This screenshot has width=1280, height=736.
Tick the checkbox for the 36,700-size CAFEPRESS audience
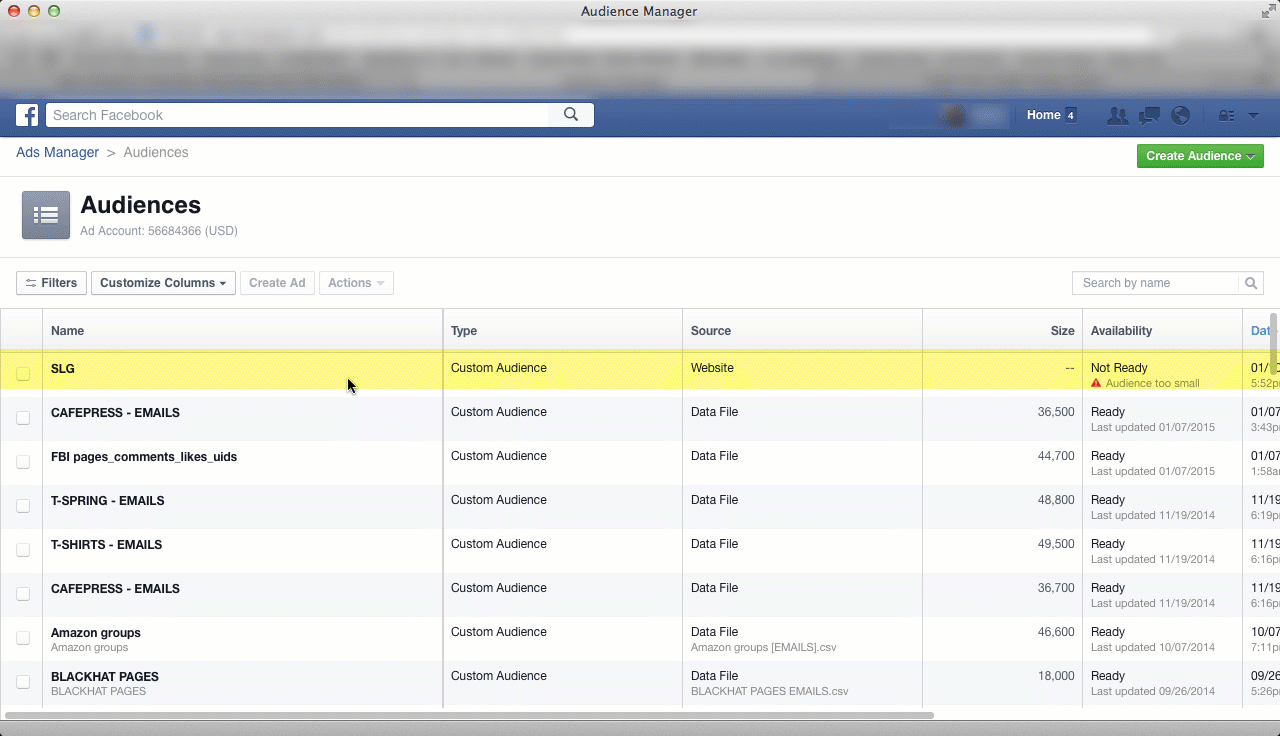pyautogui.click(x=23, y=594)
